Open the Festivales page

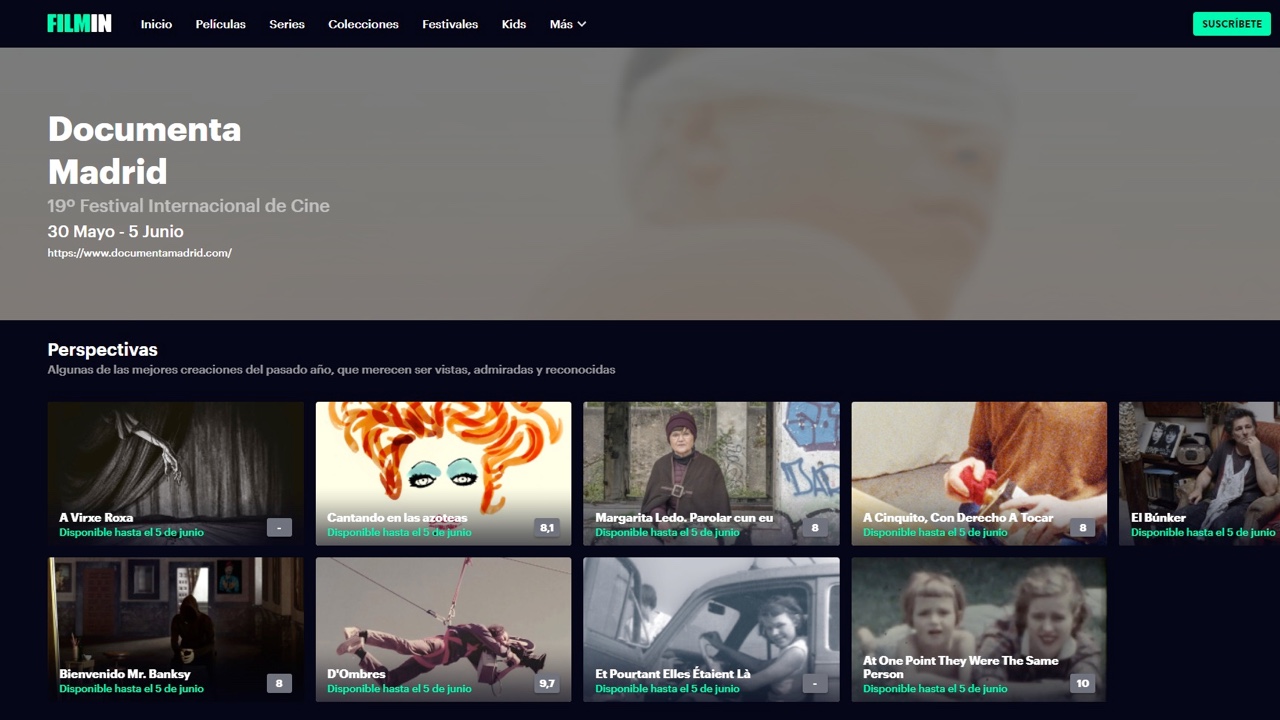pyautogui.click(x=450, y=24)
